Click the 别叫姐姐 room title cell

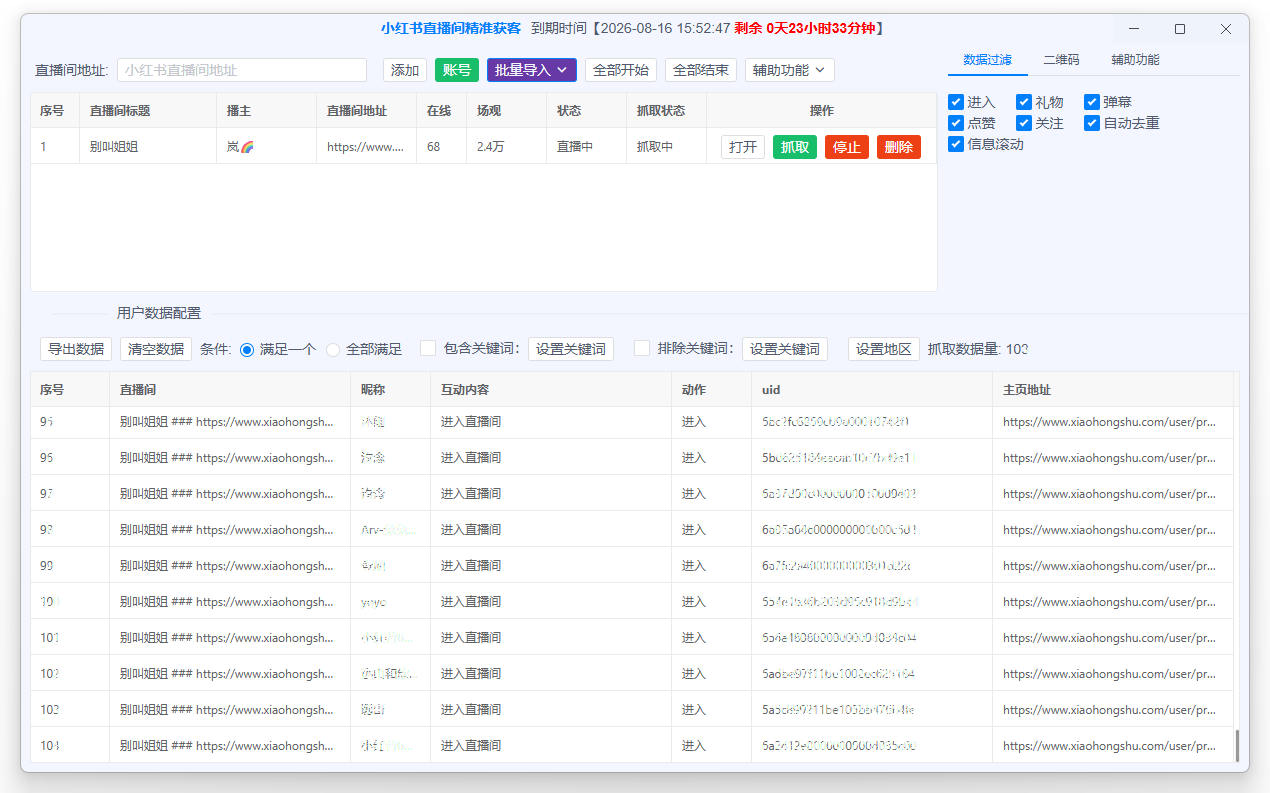pos(148,147)
